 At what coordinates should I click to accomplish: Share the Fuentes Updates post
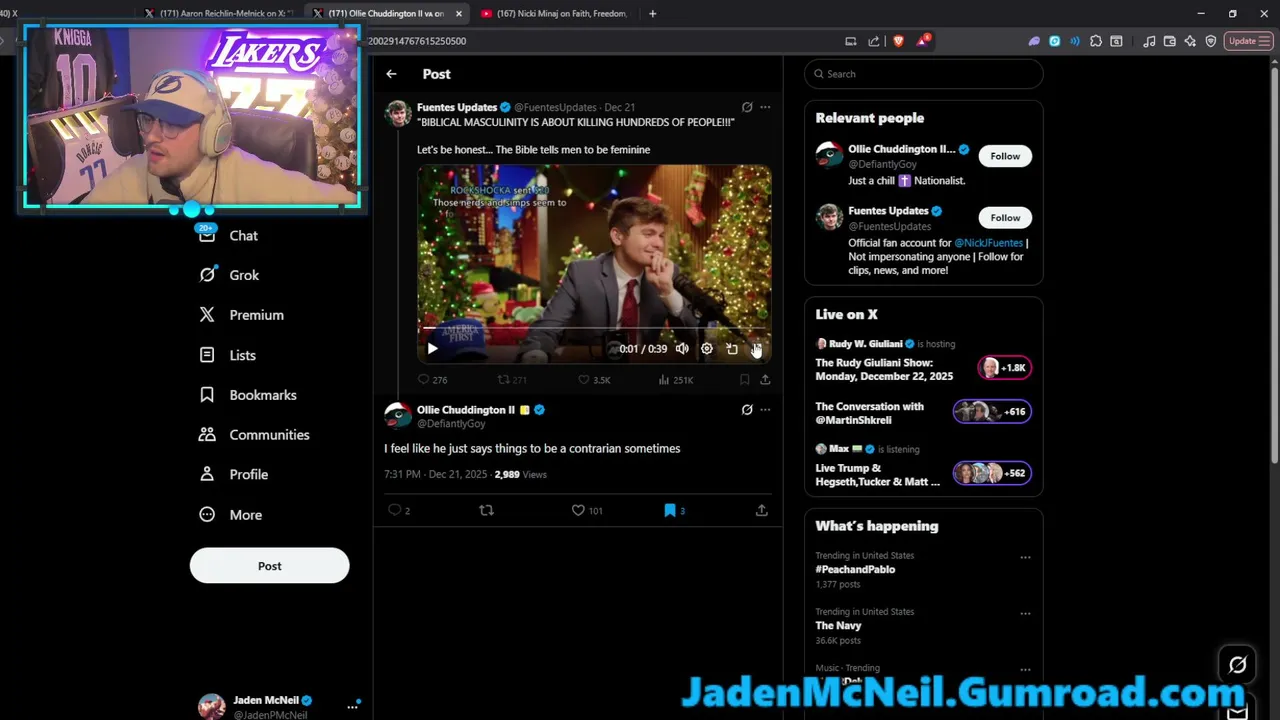click(765, 380)
